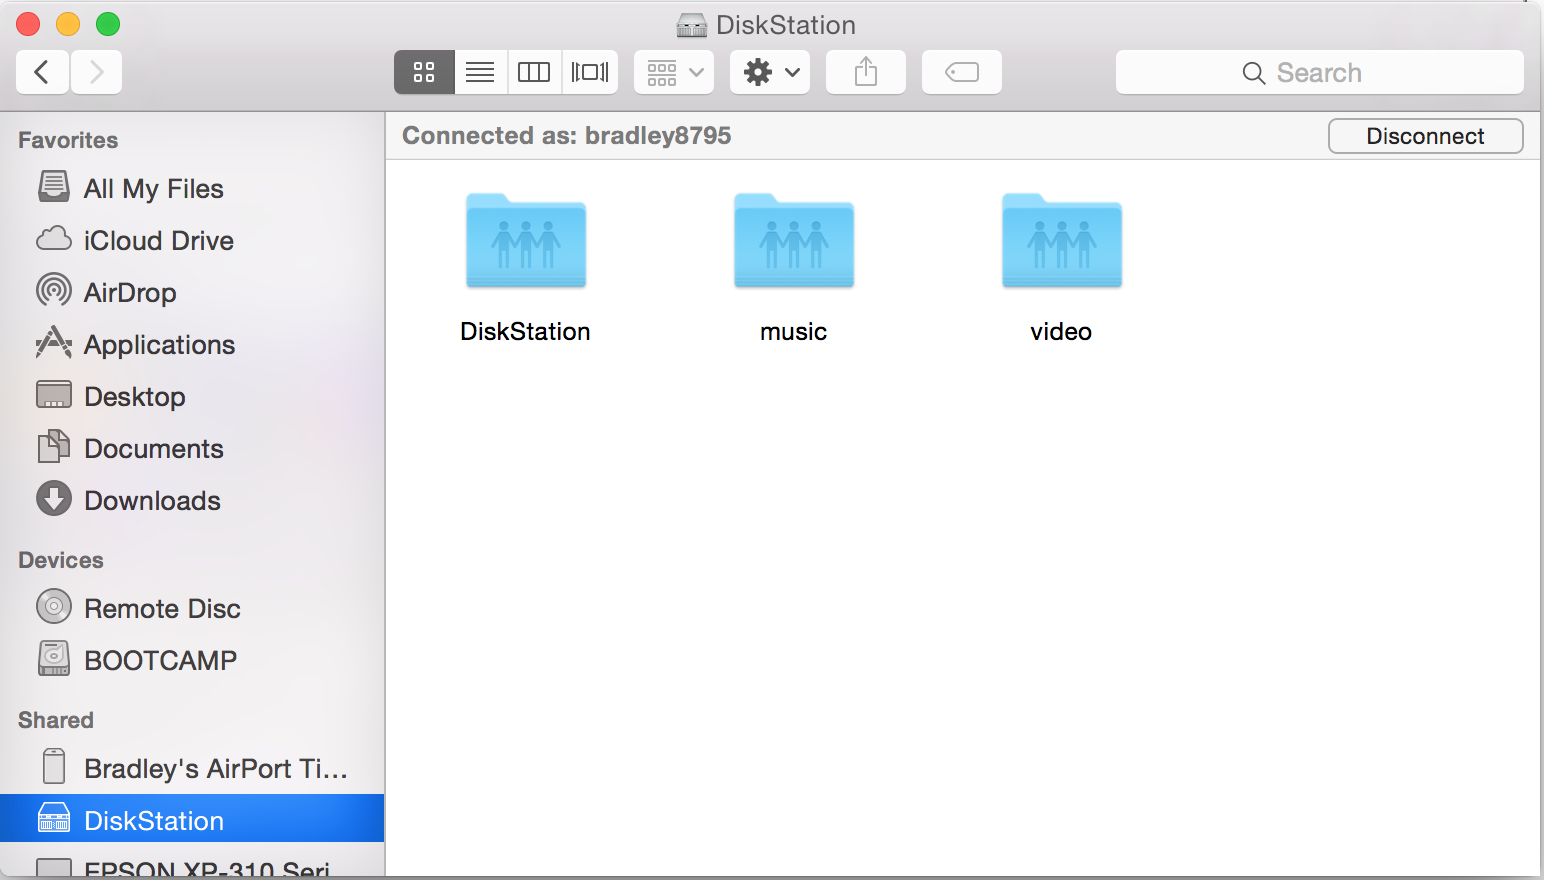
Task: Switch to Cover Flow view
Action: [x=590, y=72]
